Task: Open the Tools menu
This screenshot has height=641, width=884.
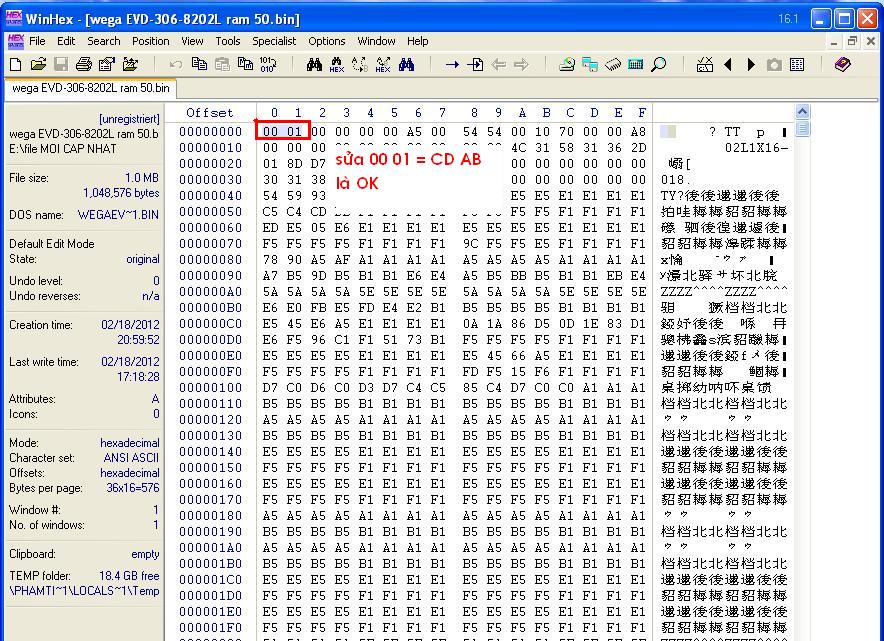Action: coord(228,41)
